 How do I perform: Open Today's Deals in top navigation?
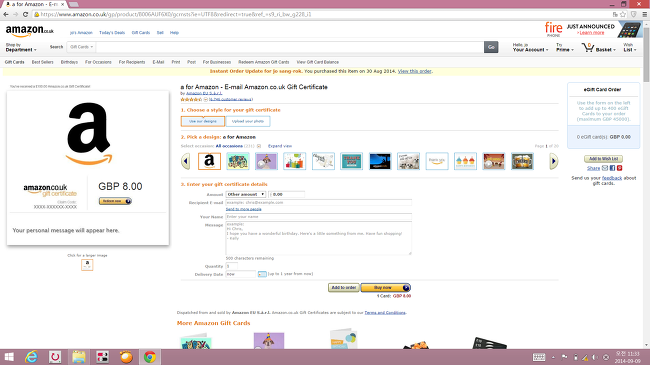tap(112, 32)
